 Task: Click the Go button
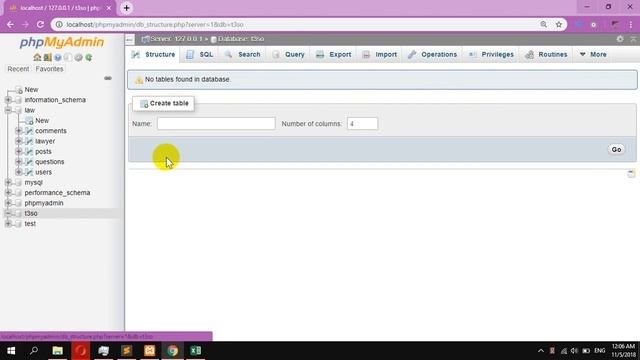click(616, 149)
